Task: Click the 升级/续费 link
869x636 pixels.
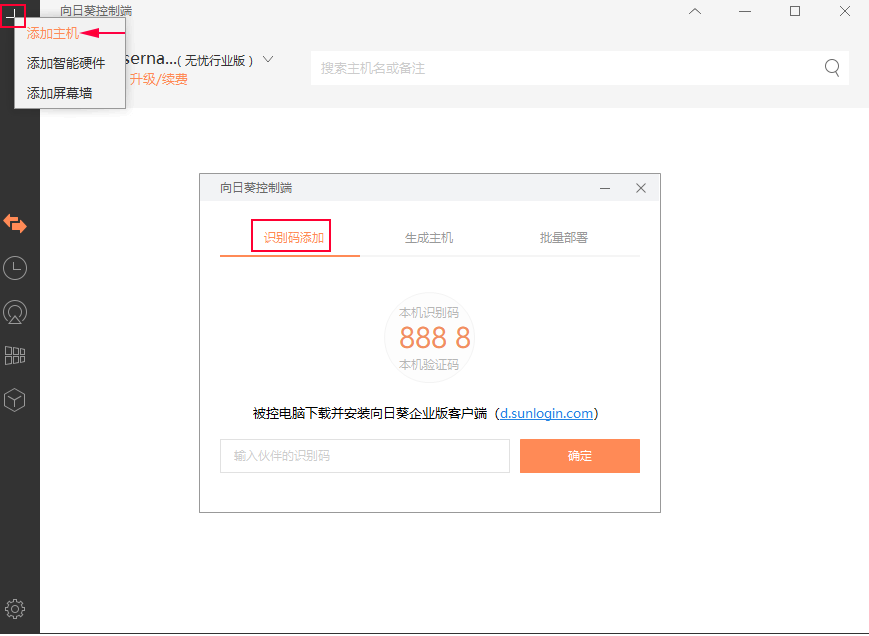Action: click(159, 79)
